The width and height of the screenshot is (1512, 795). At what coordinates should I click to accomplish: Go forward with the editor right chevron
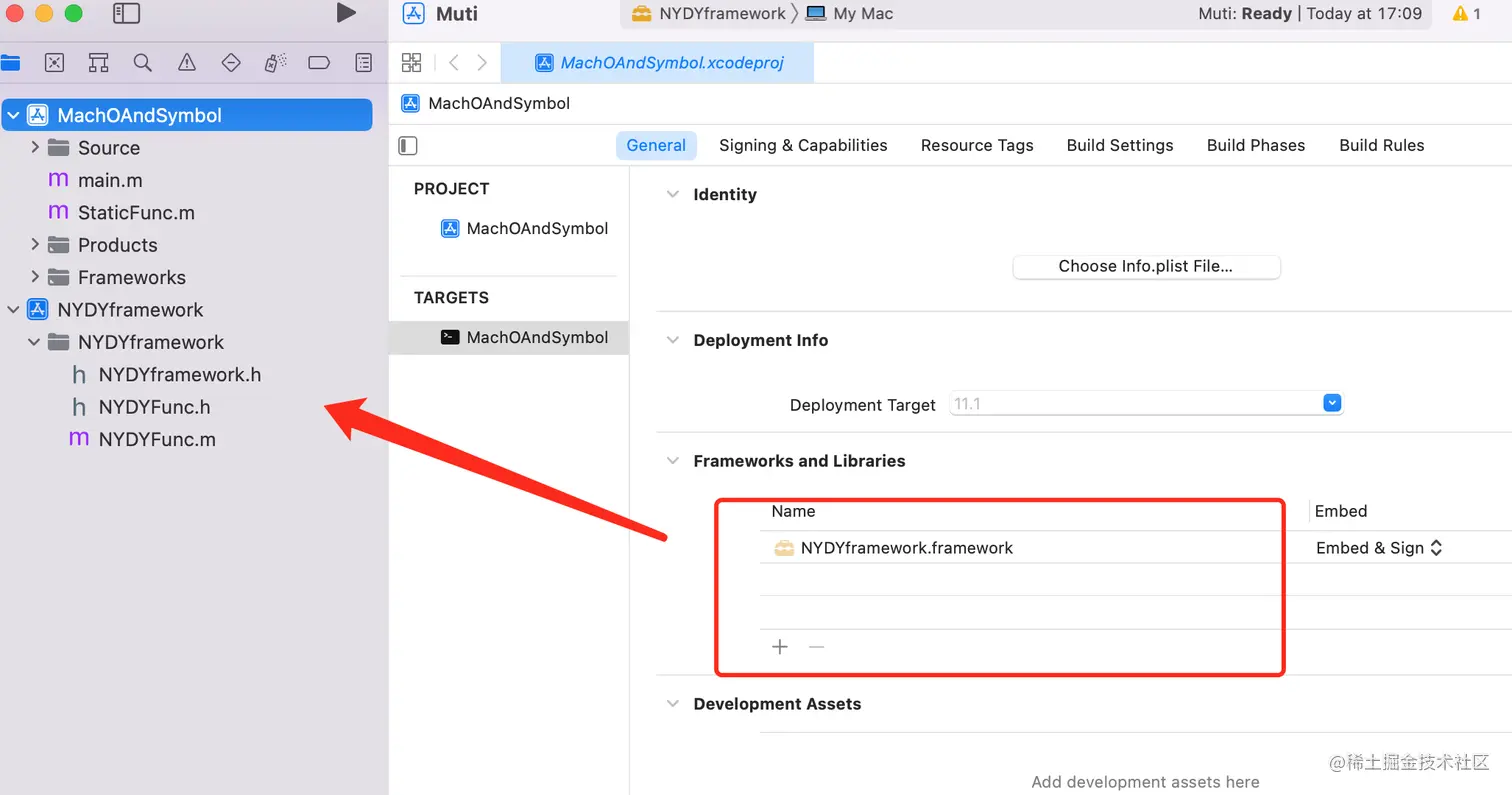(x=482, y=63)
